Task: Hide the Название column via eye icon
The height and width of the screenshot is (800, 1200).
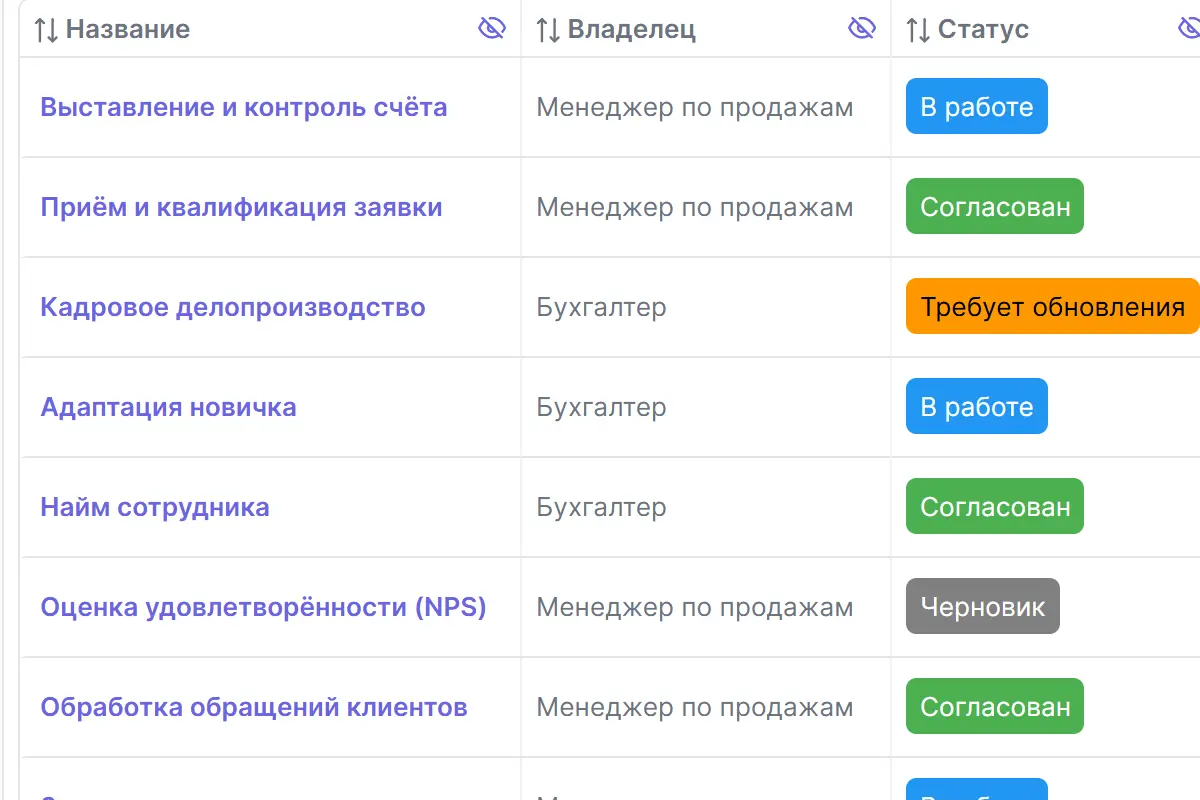Action: [x=492, y=29]
